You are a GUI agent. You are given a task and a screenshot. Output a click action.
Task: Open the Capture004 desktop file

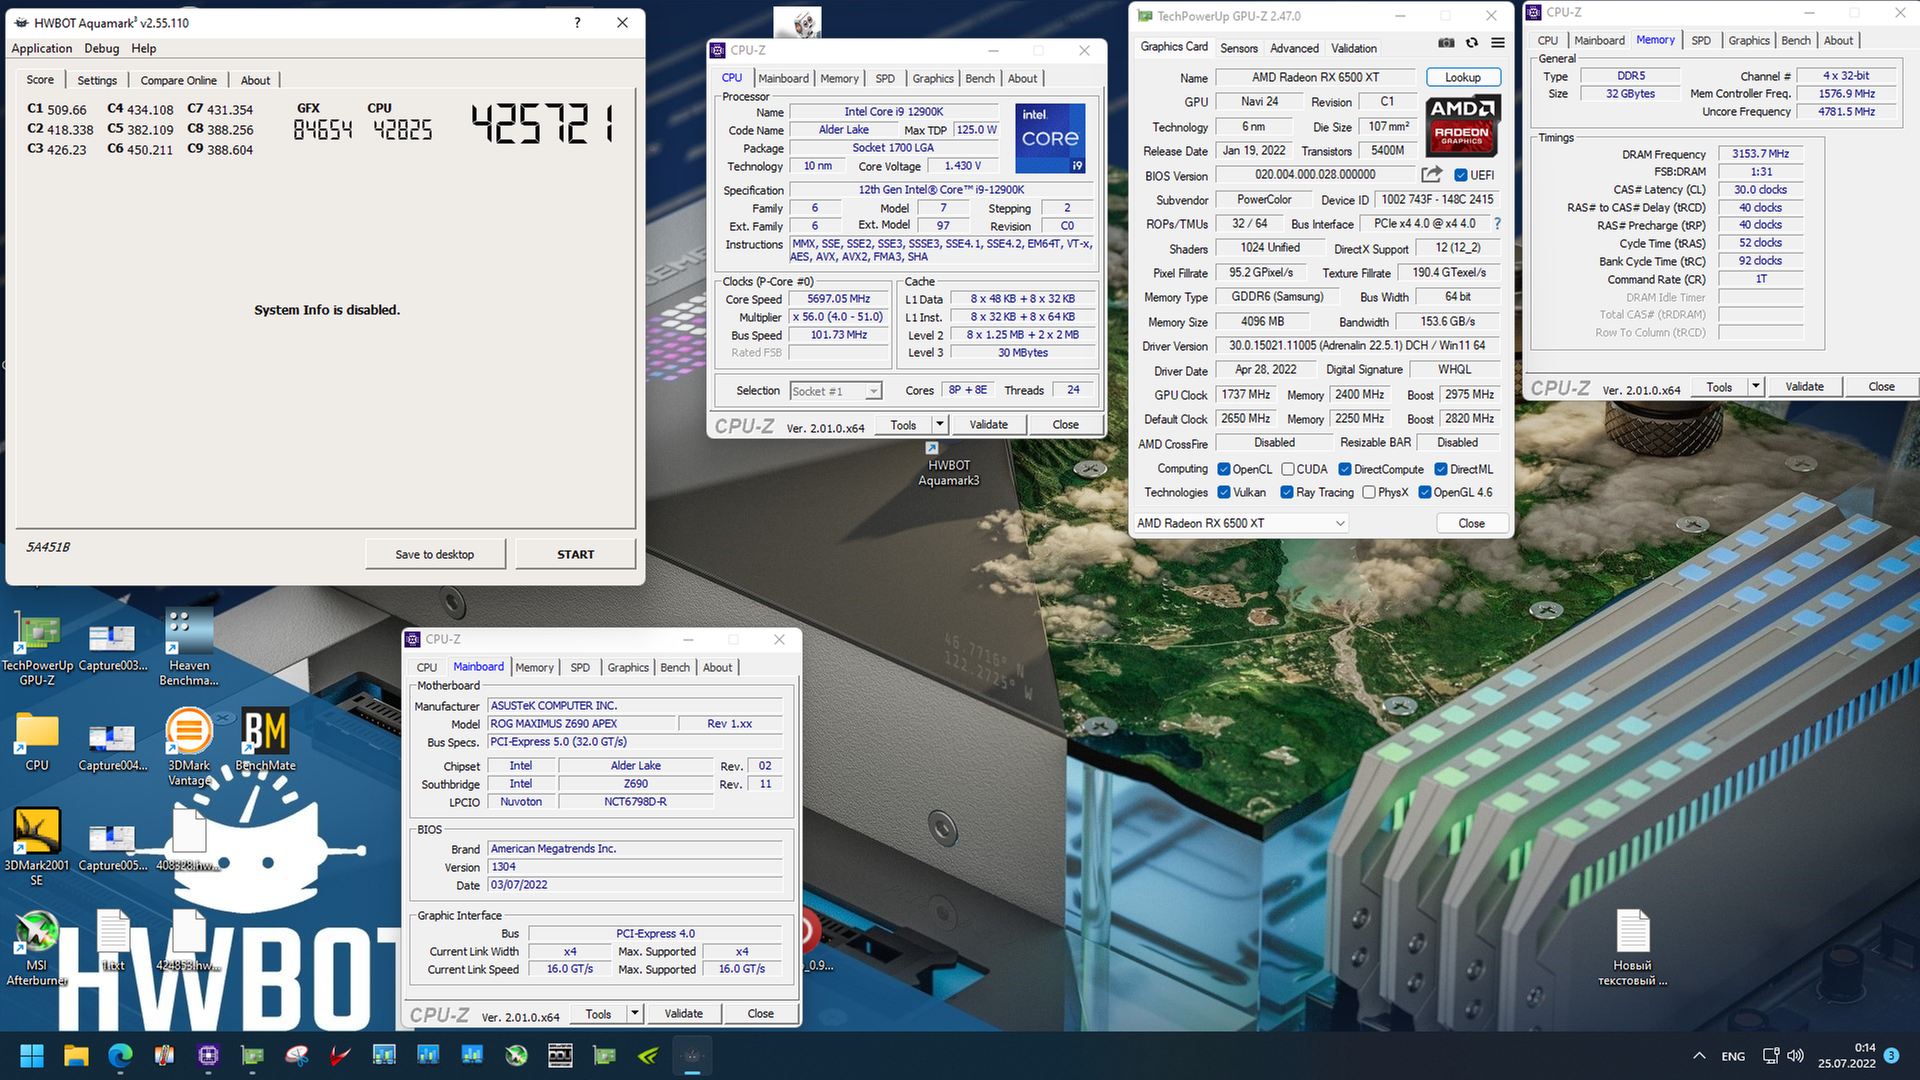click(112, 747)
